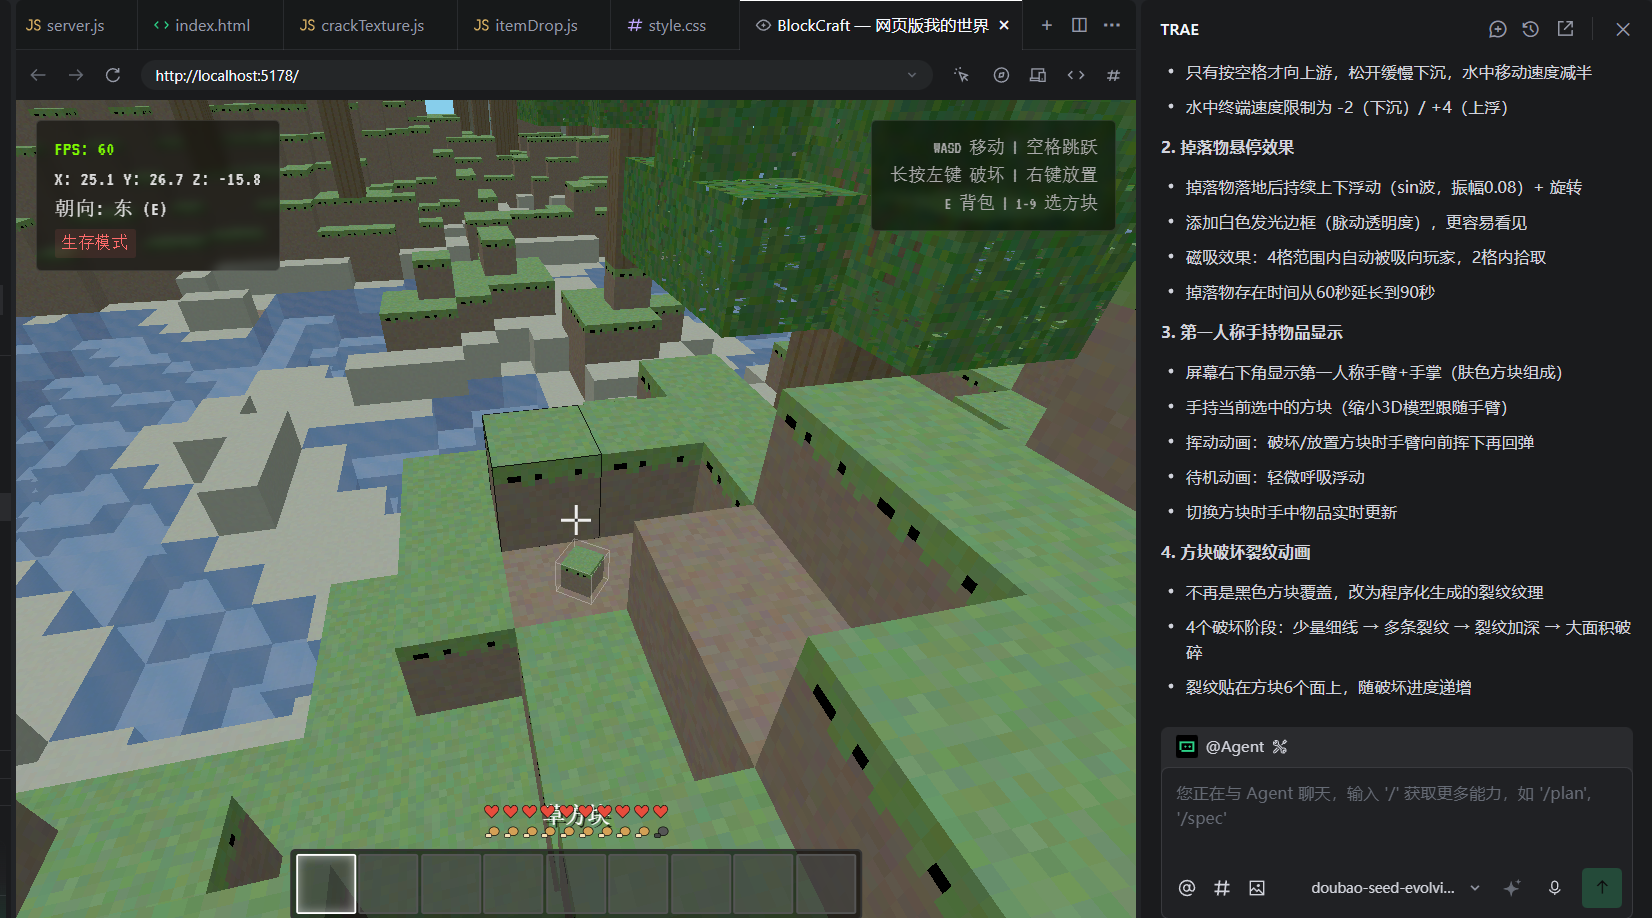The width and height of the screenshot is (1652, 918).
Task: Open the crackTexture.js tab
Action: pyautogui.click(x=362, y=25)
